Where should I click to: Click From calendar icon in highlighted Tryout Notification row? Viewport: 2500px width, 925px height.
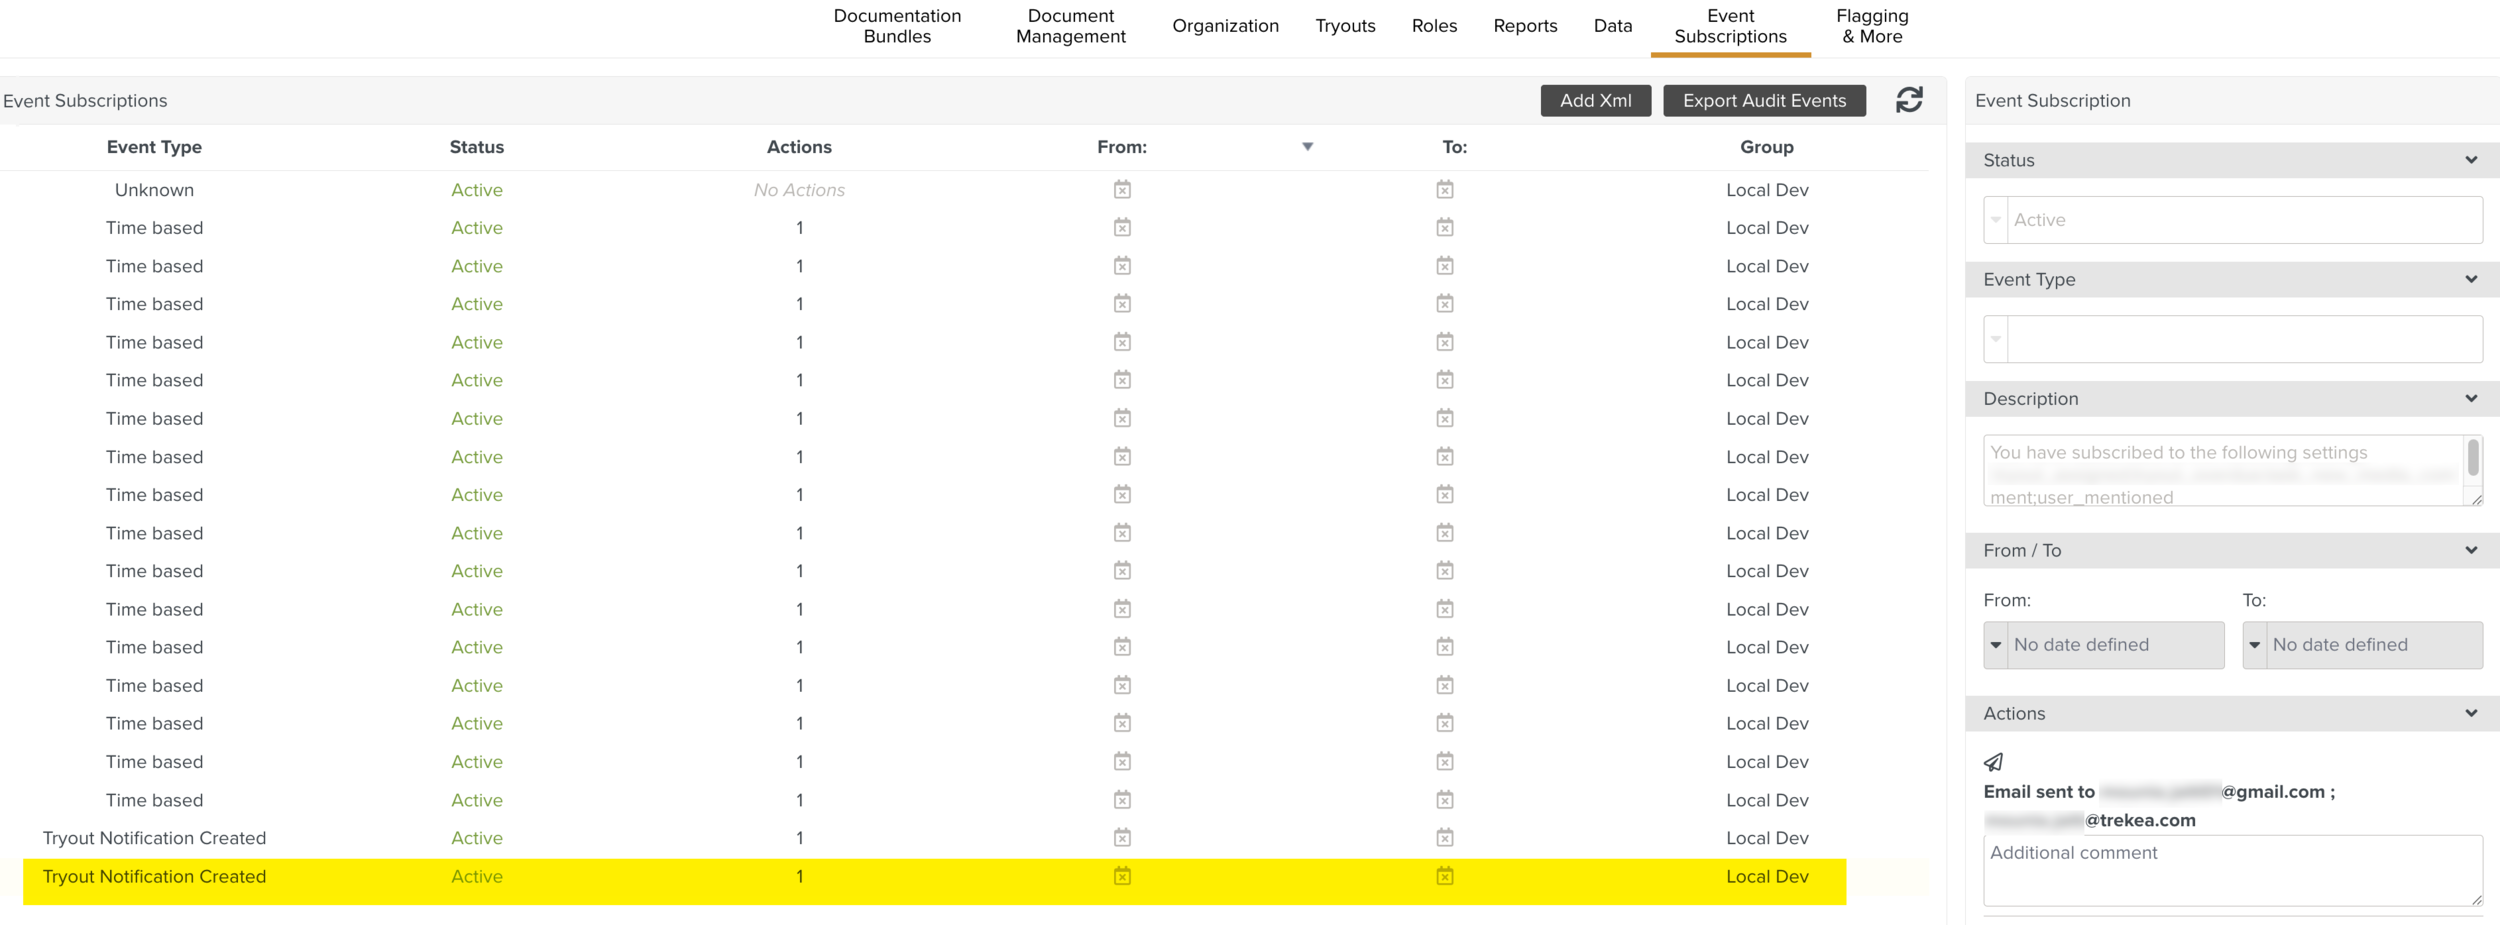(1122, 876)
